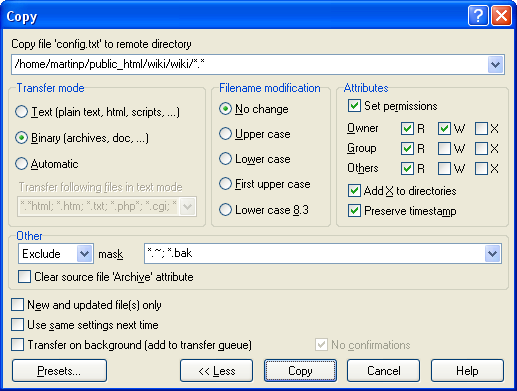Viewport: 517px width, 391px height.
Task: Enable Use same settings next time
Action: tap(17, 325)
